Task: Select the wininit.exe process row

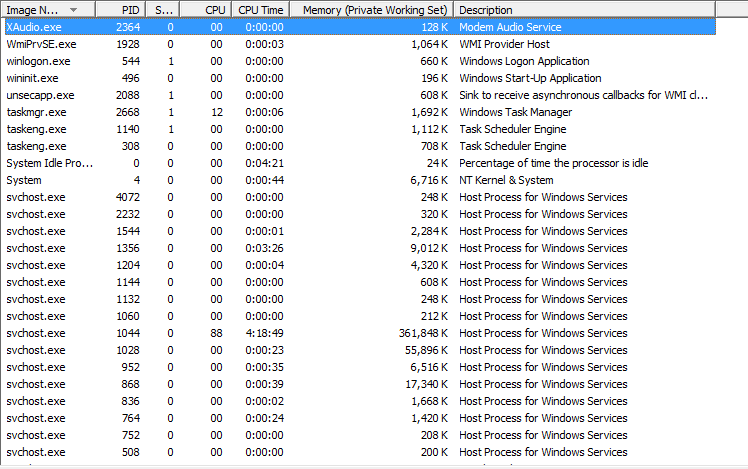Action: tap(32, 78)
